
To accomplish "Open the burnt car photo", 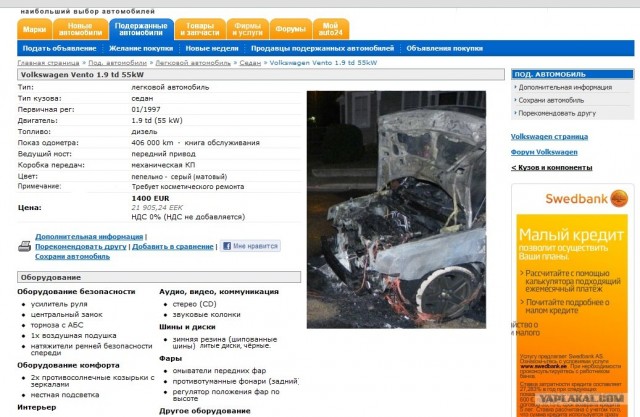I will (396, 210).
